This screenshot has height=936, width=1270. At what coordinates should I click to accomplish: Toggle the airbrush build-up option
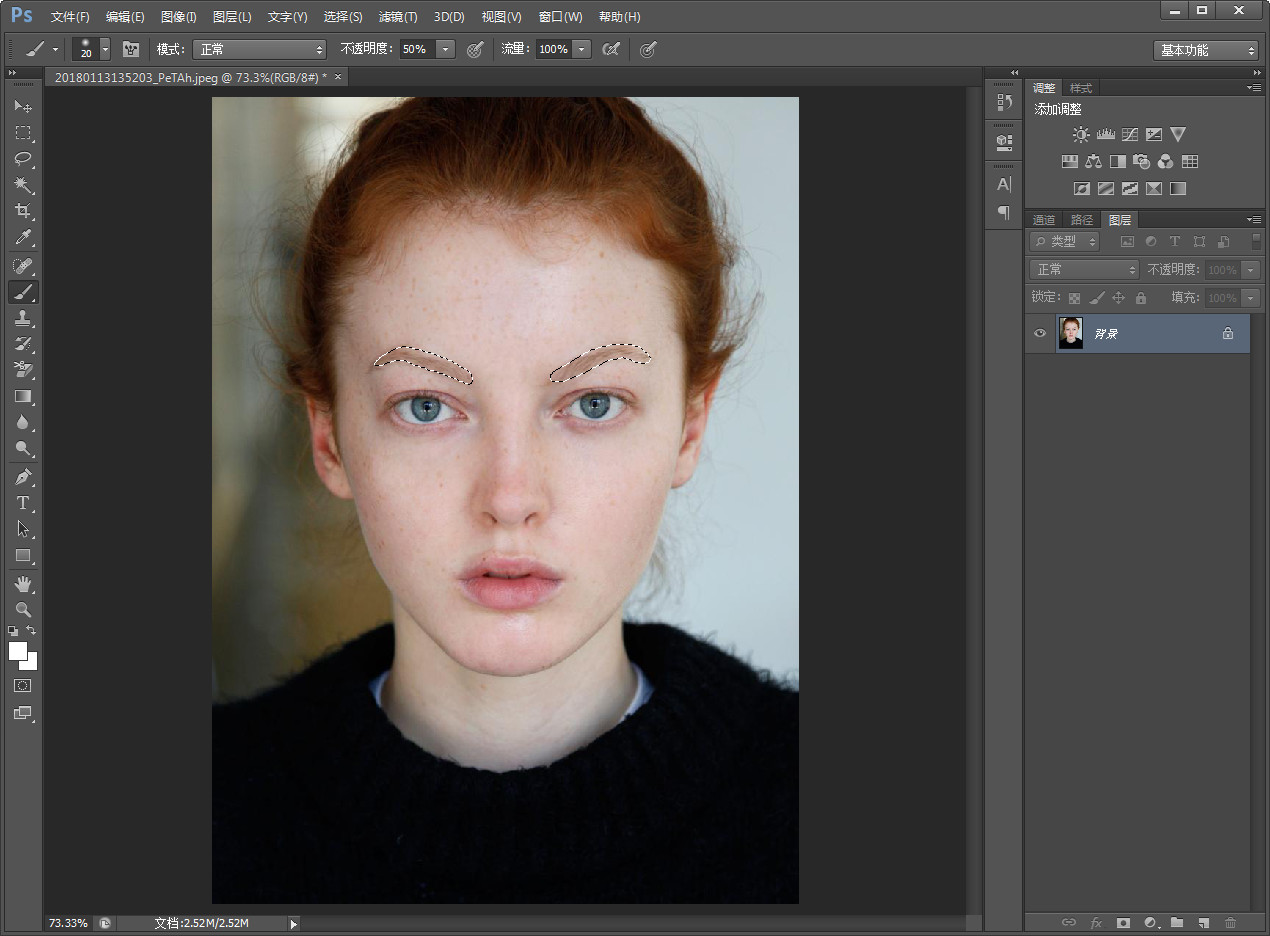click(611, 49)
